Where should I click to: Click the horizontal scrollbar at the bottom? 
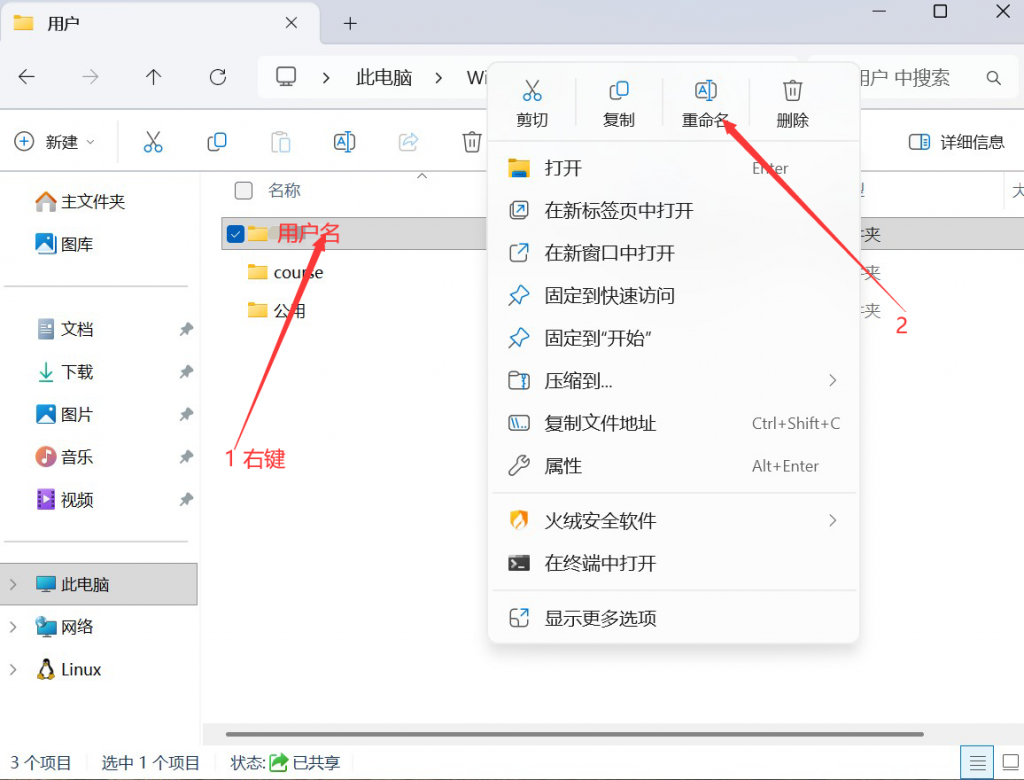(x=574, y=735)
